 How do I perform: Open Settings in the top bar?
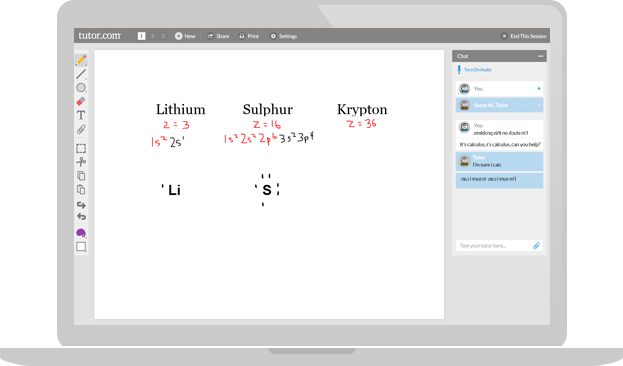click(284, 36)
